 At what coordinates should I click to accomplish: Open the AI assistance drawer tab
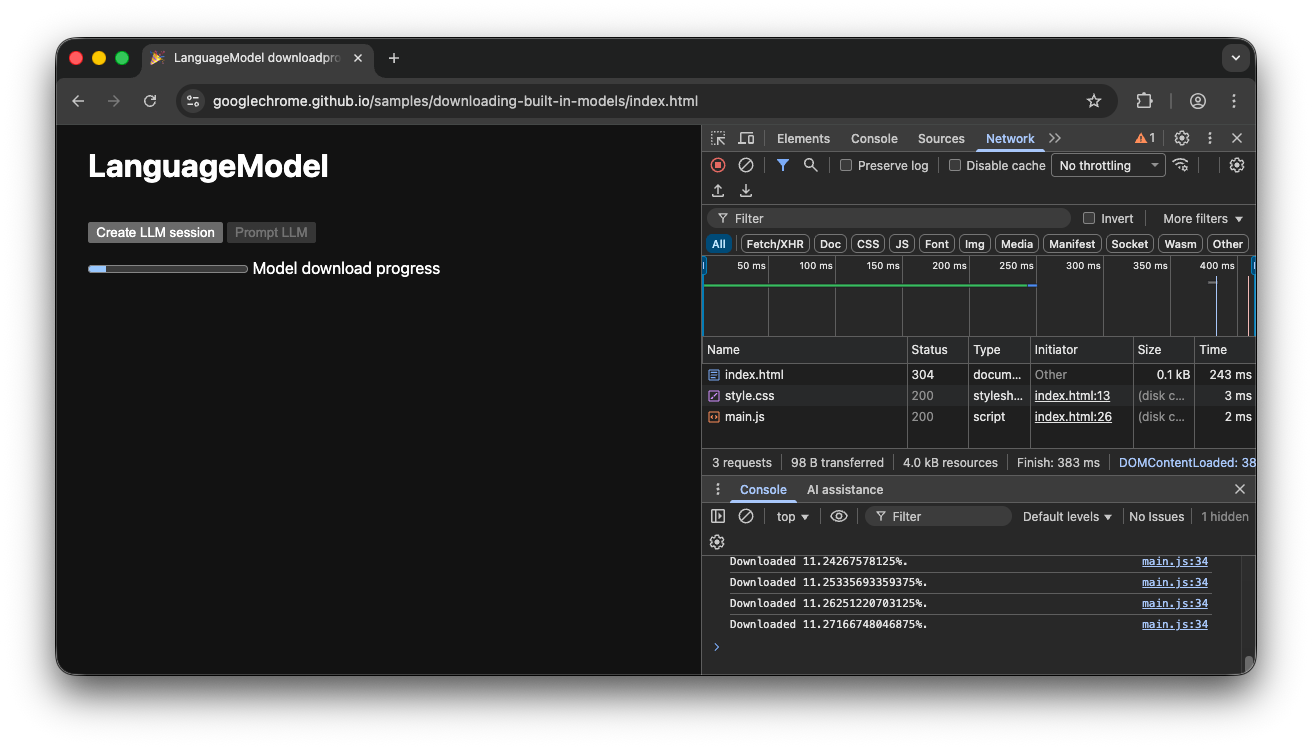[x=845, y=490]
